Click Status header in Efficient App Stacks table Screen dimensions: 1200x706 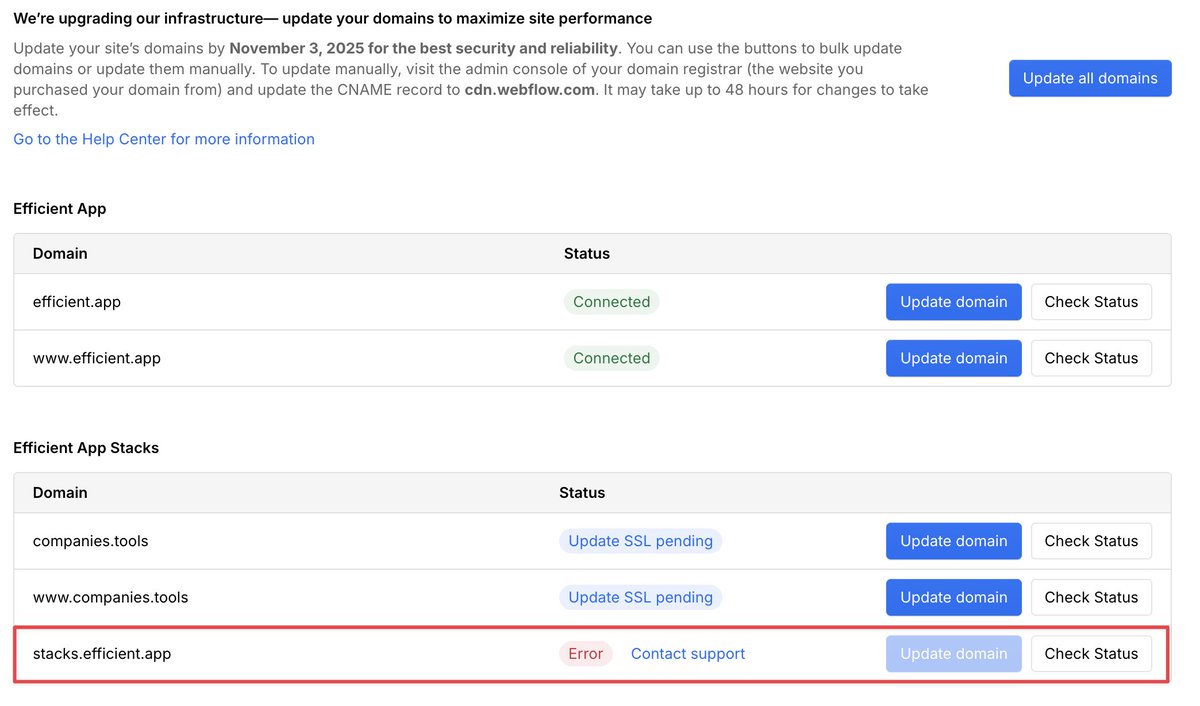point(582,493)
